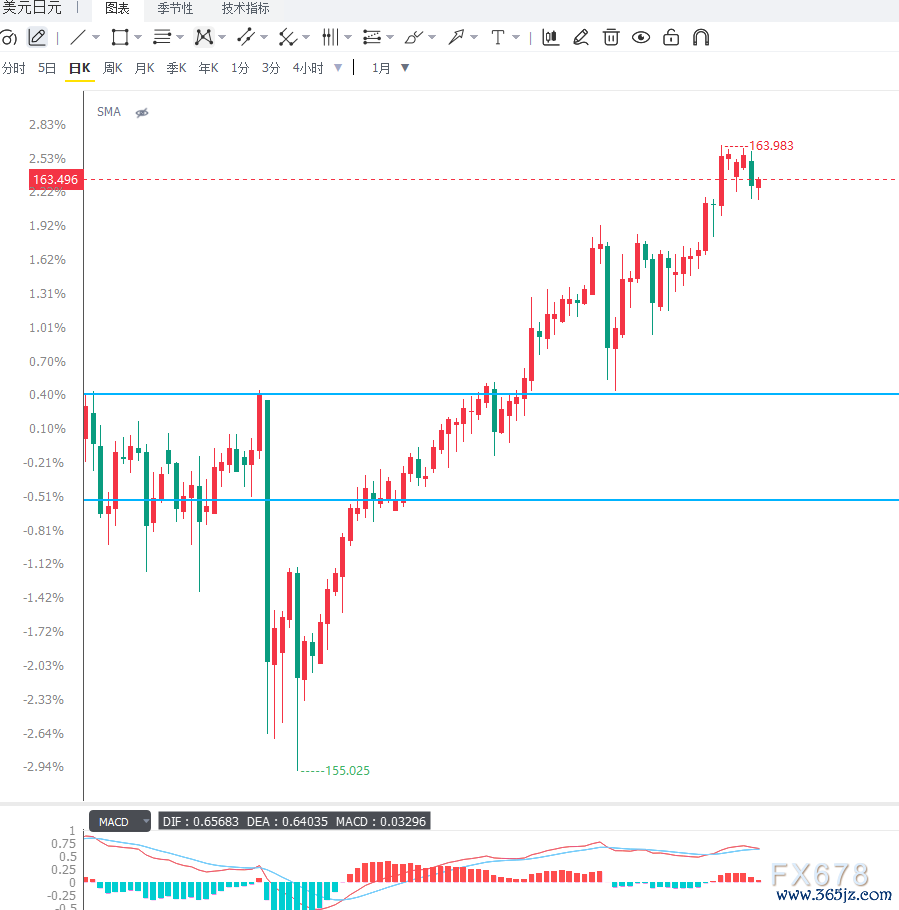Switch to the 季节性 tab
899x910 pixels.
click(175, 9)
